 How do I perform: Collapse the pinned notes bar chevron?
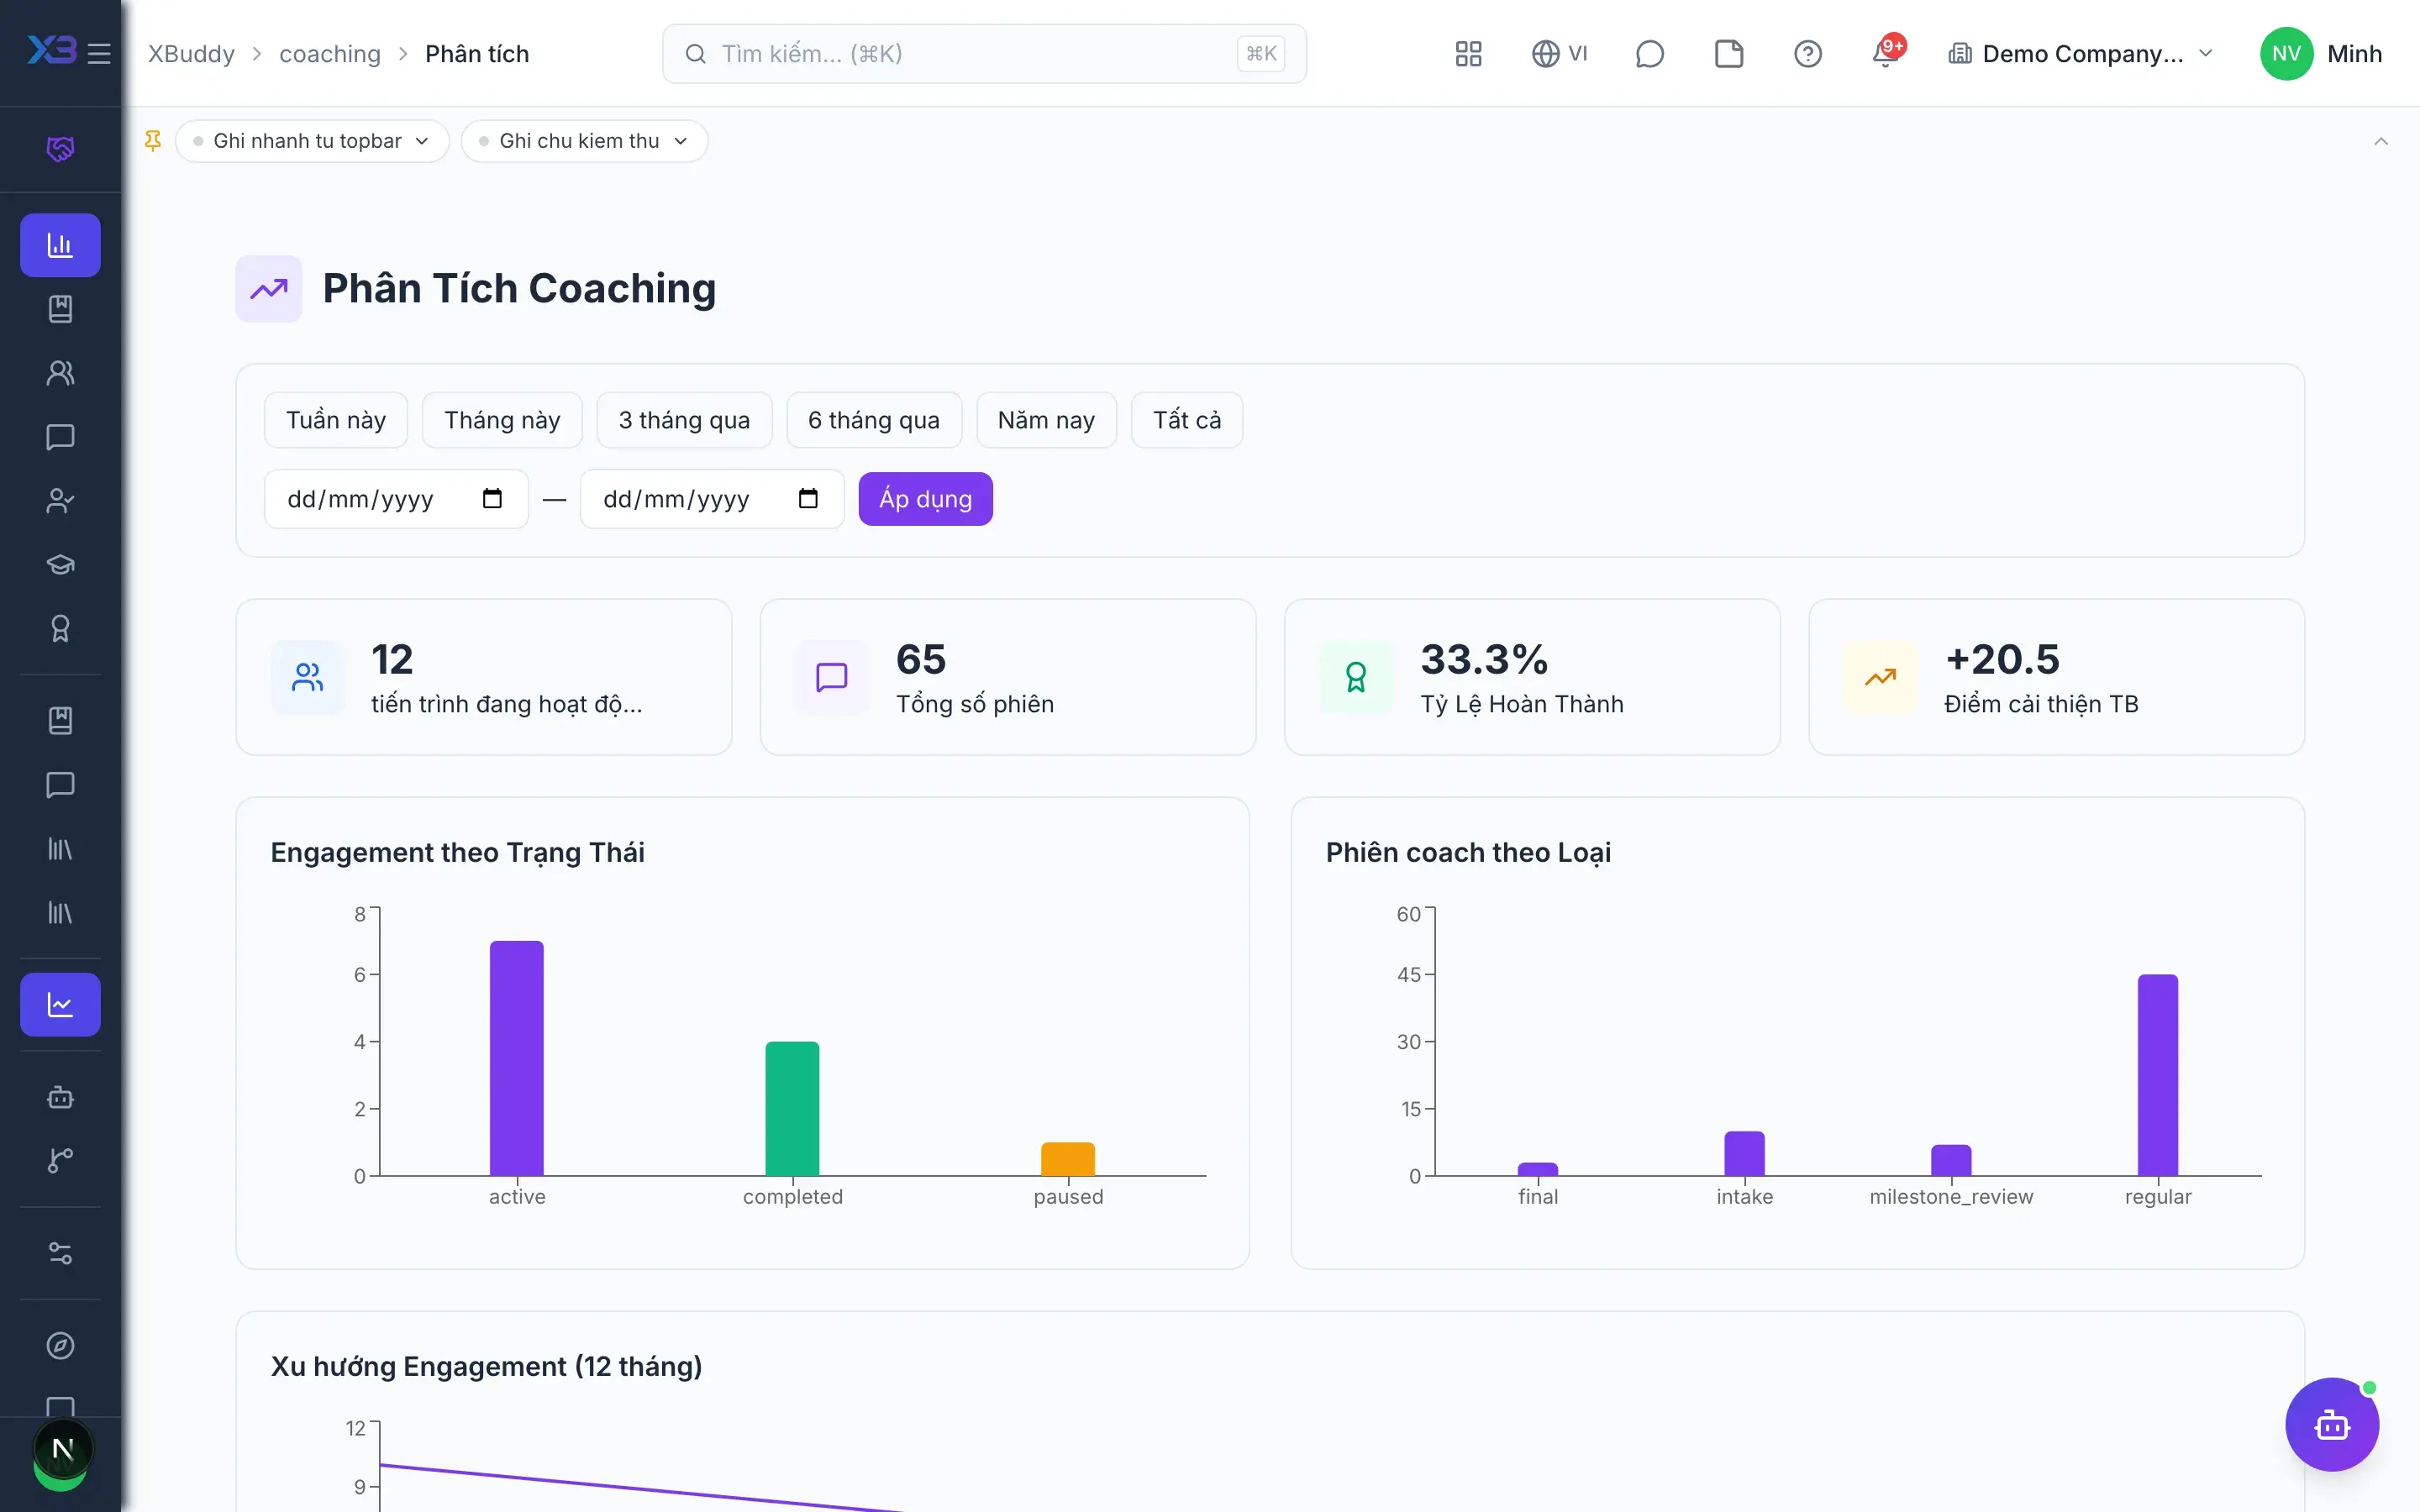[x=2381, y=141]
